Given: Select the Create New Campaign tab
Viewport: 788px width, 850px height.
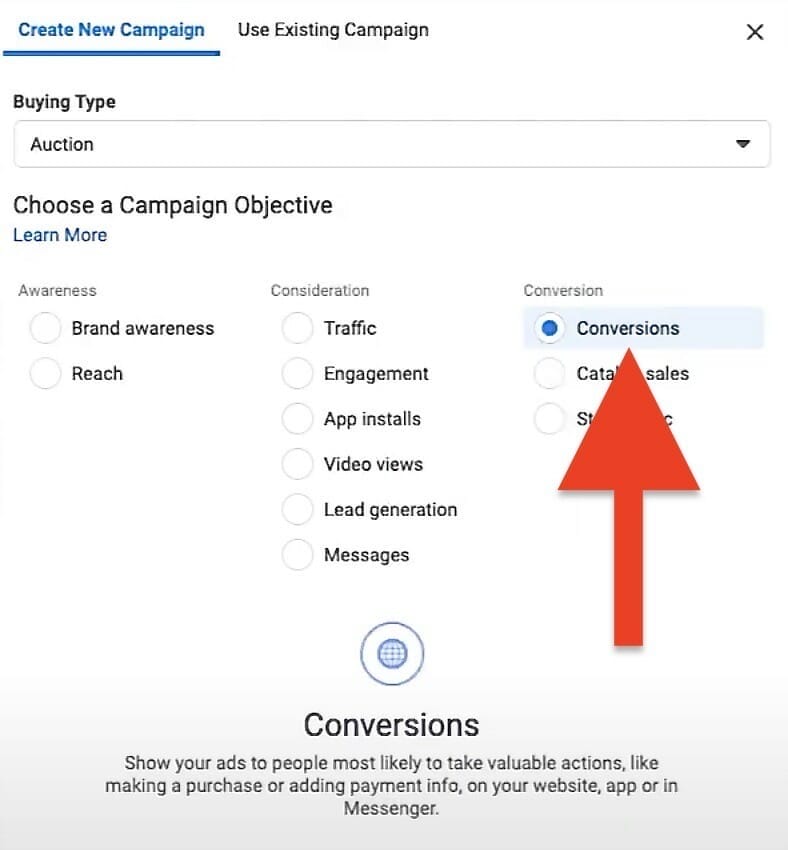Looking at the screenshot, I should click(110, 30).
